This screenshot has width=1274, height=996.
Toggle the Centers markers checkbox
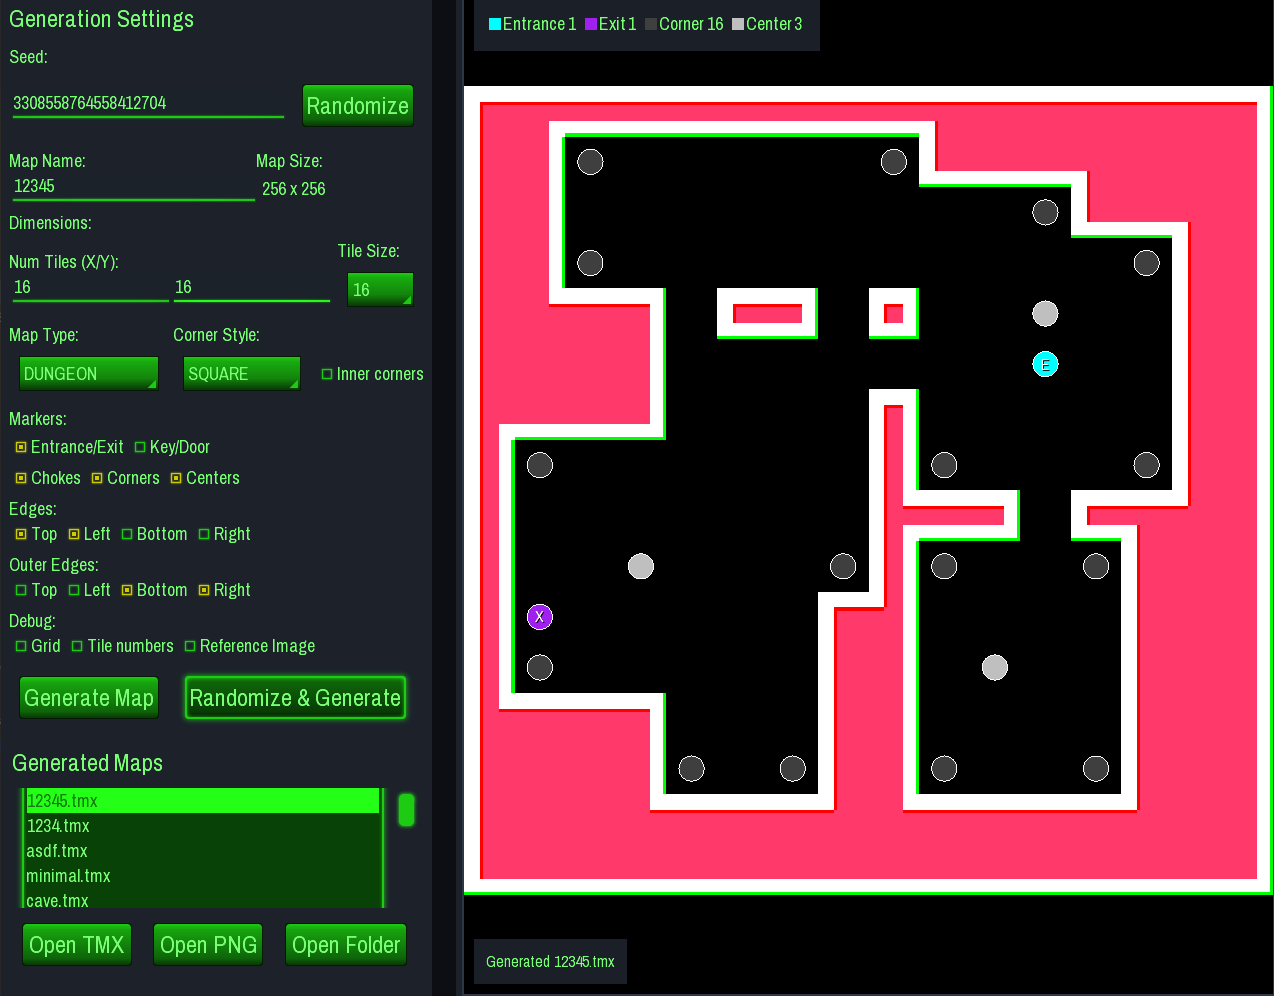click(x=176, y=478)
